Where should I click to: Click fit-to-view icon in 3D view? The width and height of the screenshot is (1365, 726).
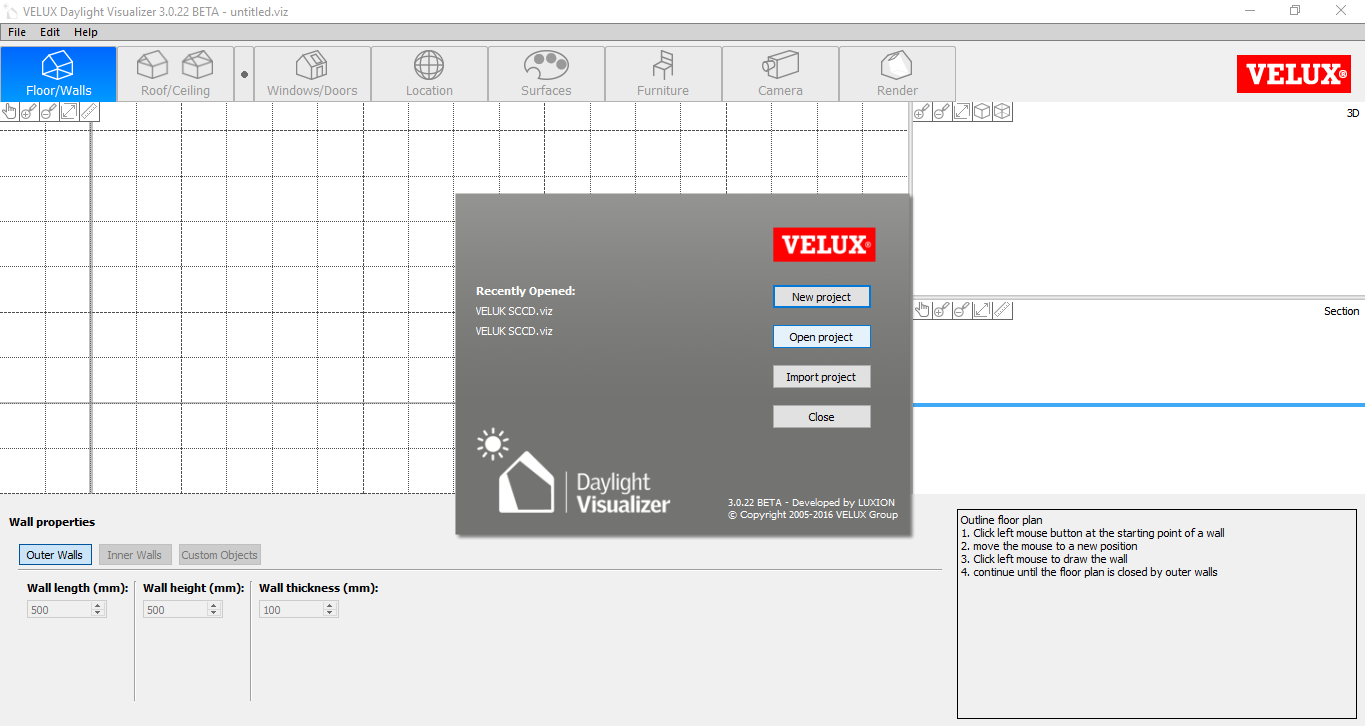tap(962, 112)
